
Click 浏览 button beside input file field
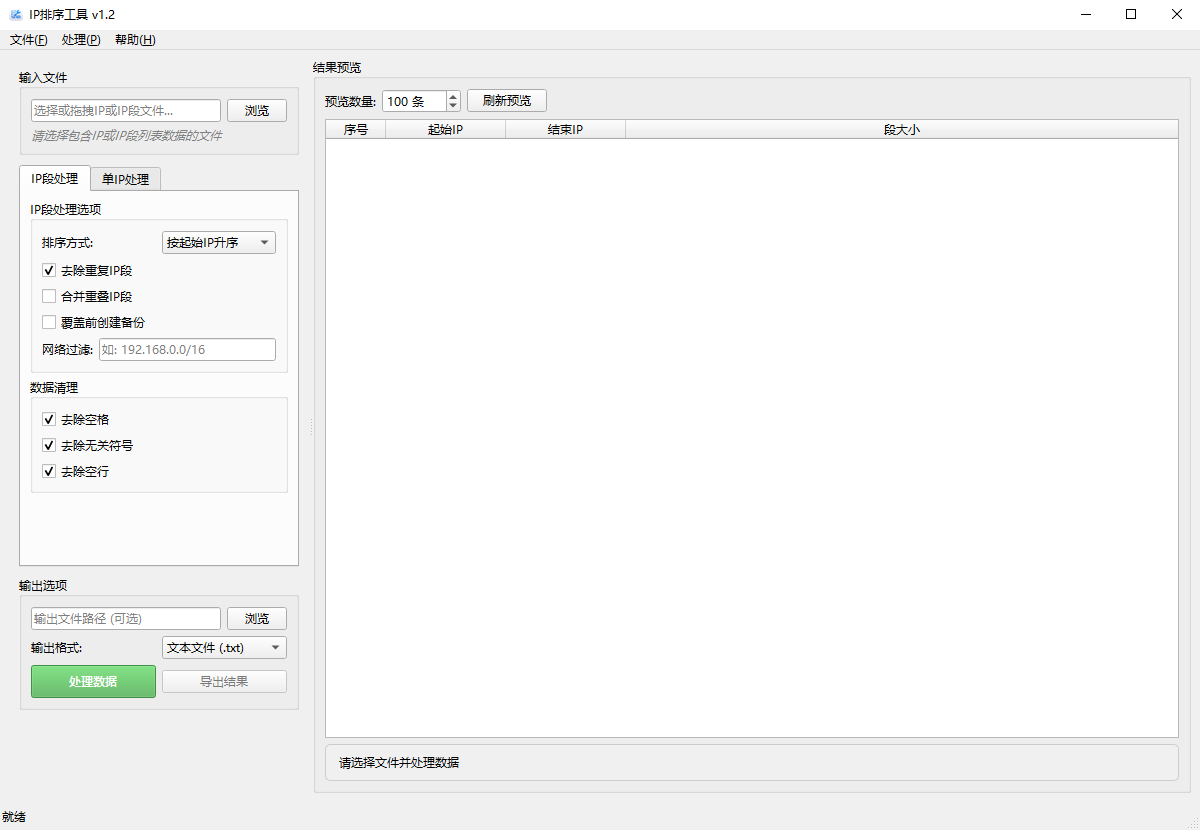coord(257,110)
